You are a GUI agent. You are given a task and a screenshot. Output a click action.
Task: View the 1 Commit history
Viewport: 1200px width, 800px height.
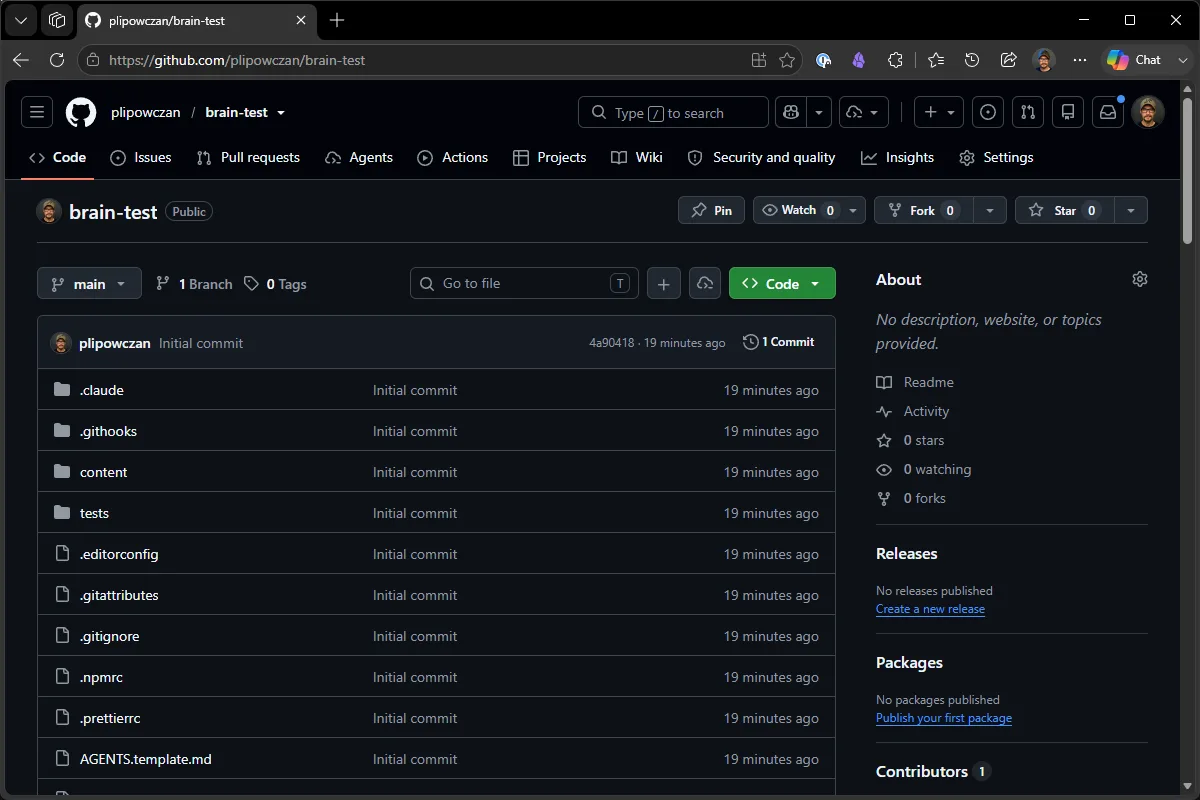tap(779, 342)
